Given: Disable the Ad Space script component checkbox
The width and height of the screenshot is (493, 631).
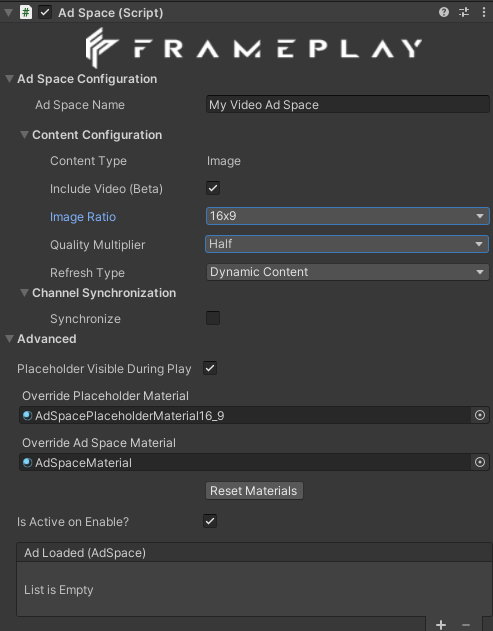Looking at the screenshot, I should coord(45,12).
